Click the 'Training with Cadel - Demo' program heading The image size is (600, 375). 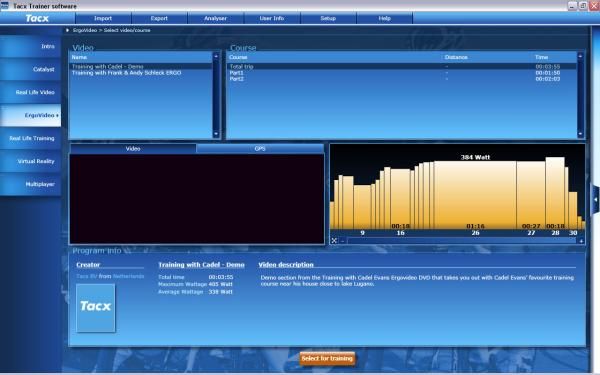201,264
